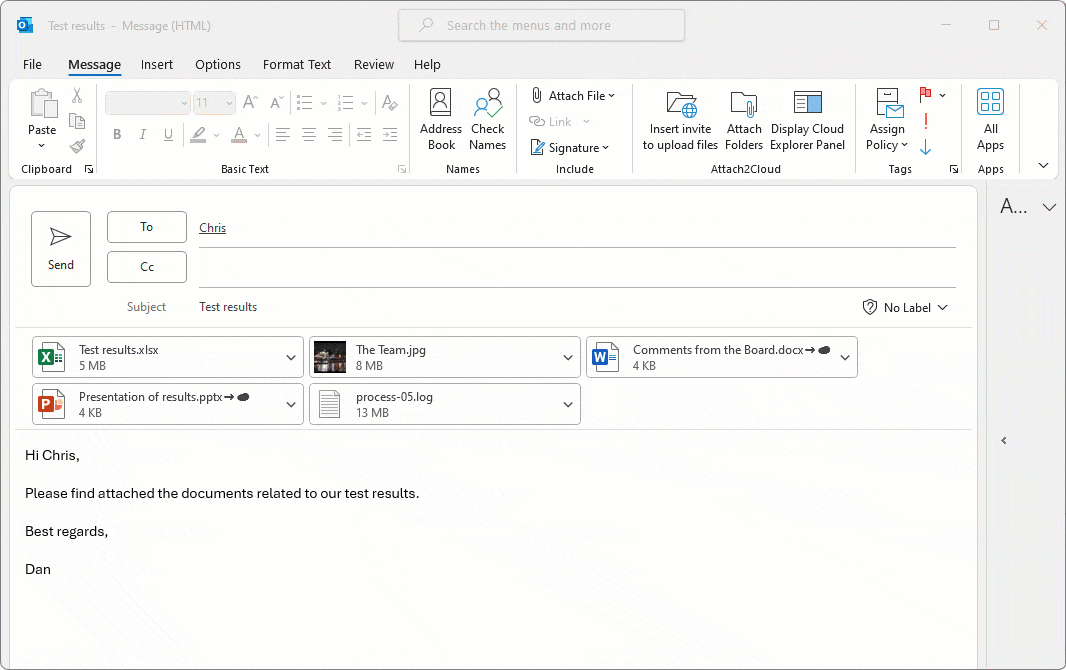
Task: Open Tags group dialog launcher
Action: click(954, 169)
